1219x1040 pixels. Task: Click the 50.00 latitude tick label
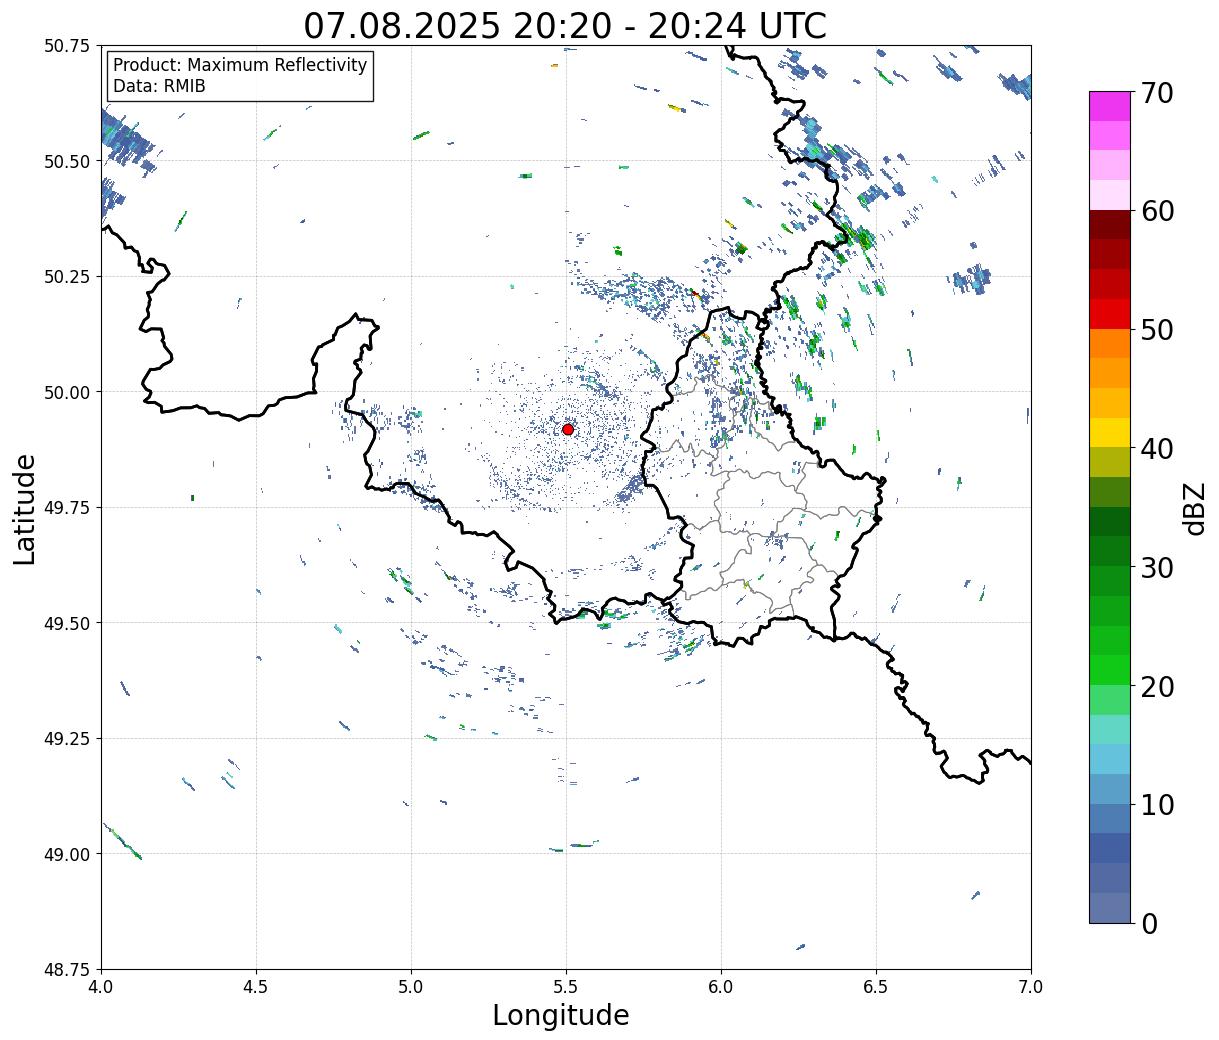coord(67,392)
